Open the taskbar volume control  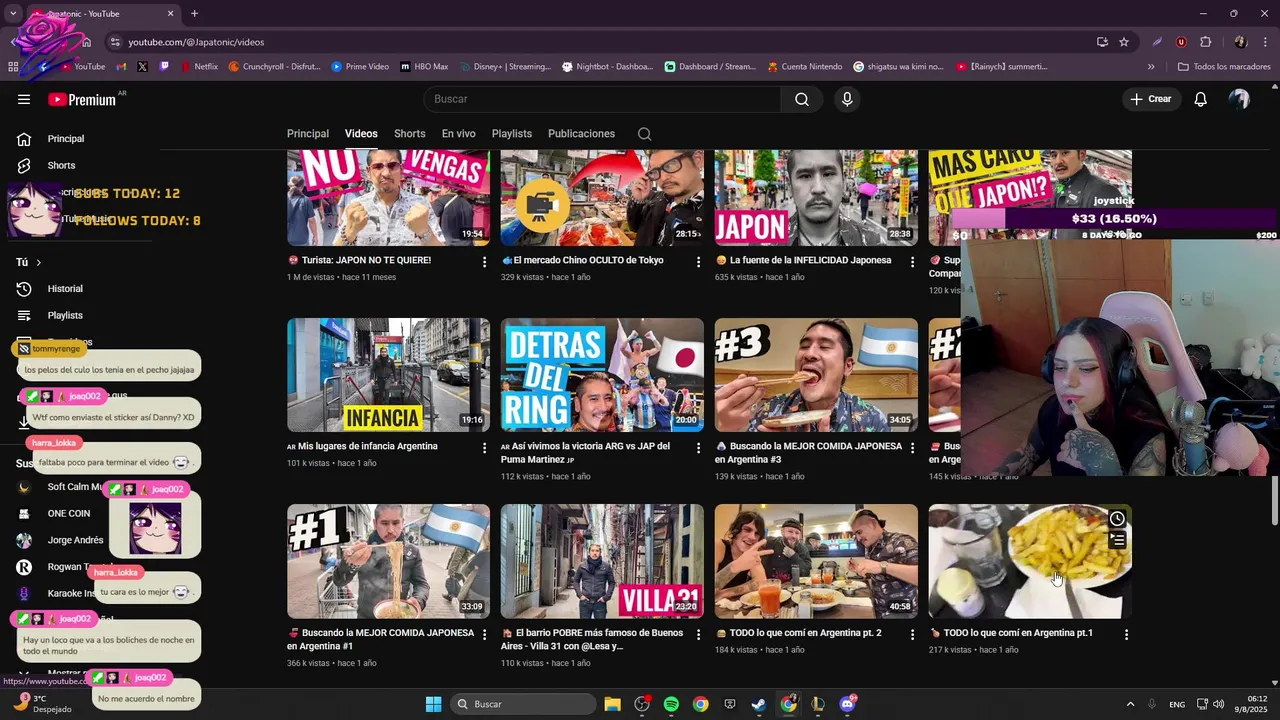pyautogui.click(x=1218, y=704)
